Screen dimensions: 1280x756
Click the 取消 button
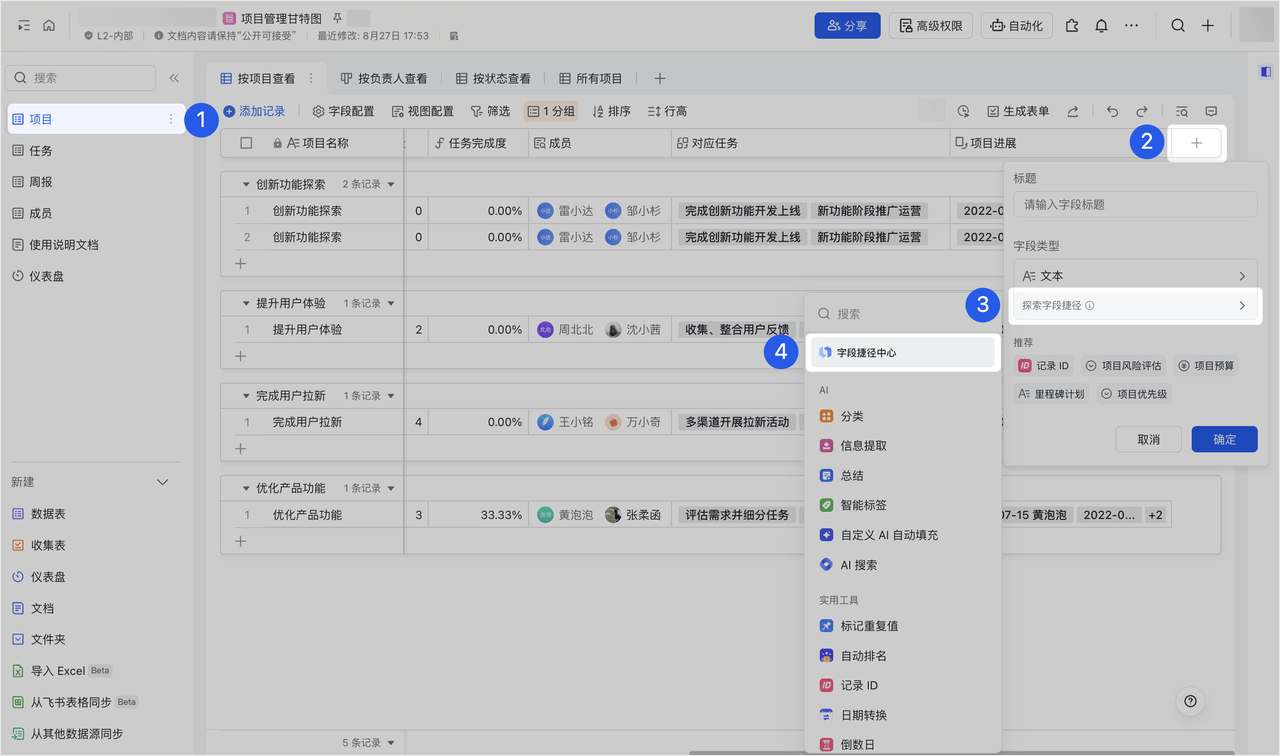pyautogui.click(x=1148, y=439)
